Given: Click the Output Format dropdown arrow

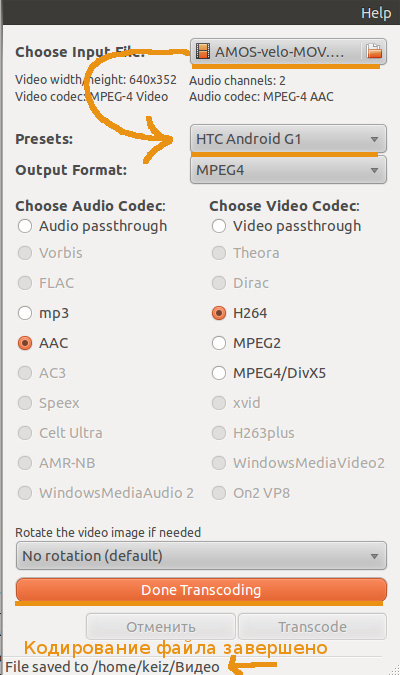Looking at the screenshot, I should pos(374,170).
